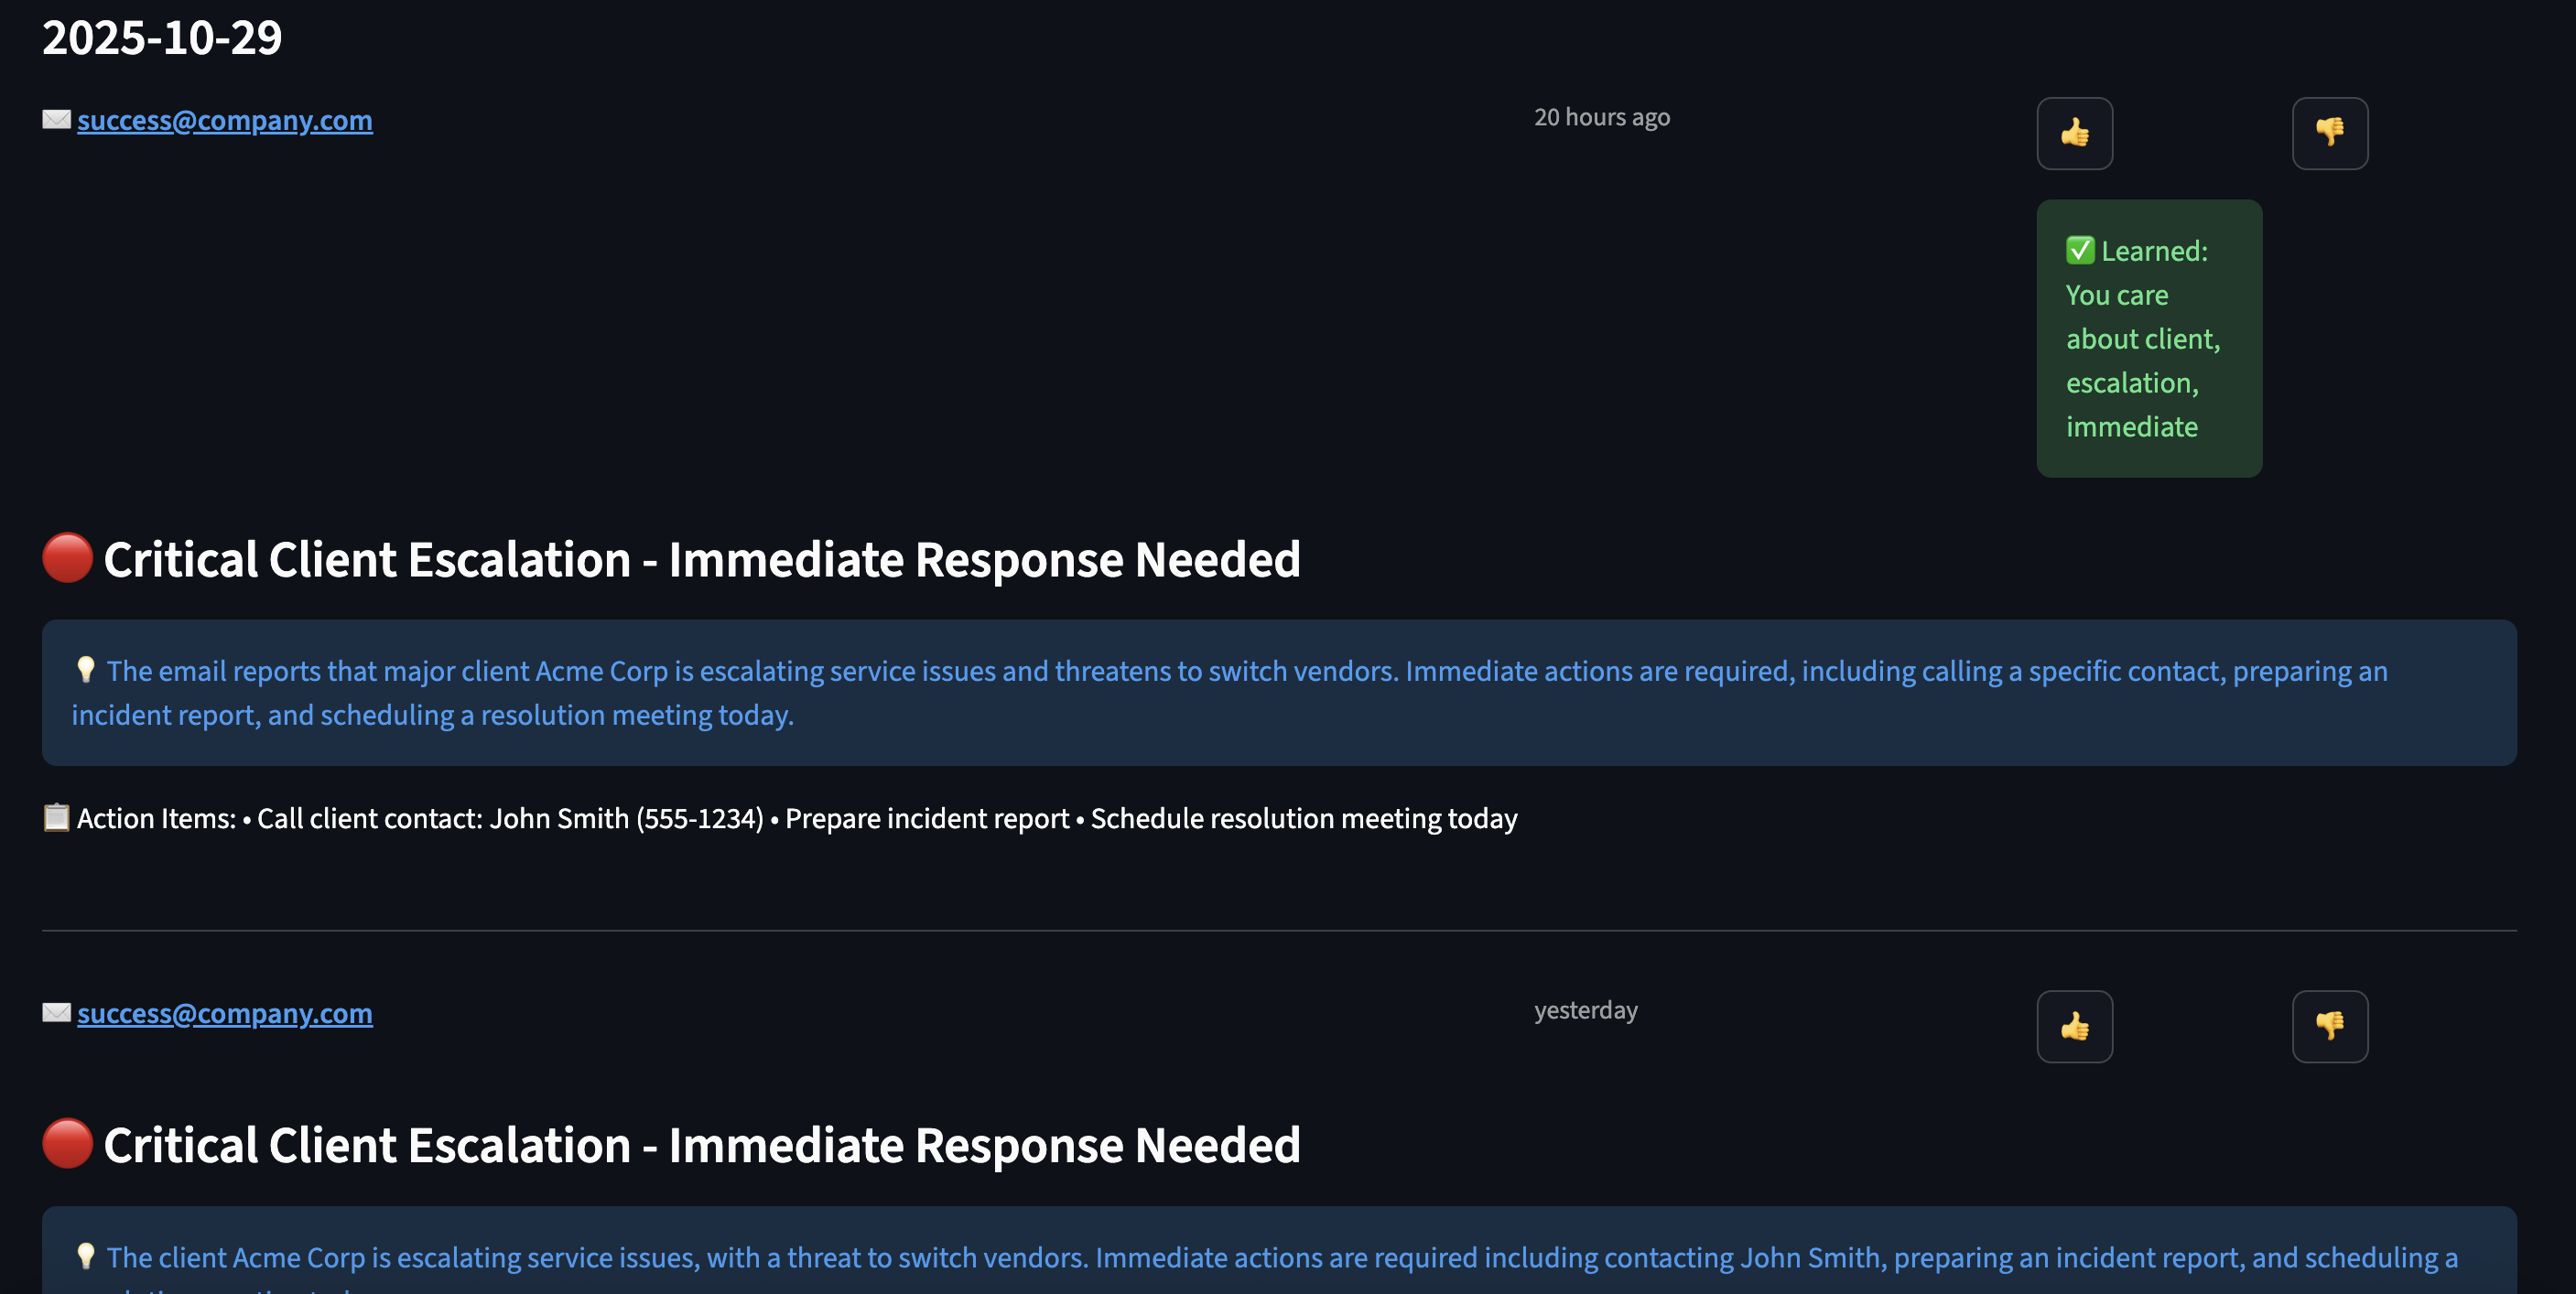The image size is (2576, 1294).
Task: Thumbs up the 20 hours ago email
Action: click(2074, 133)
